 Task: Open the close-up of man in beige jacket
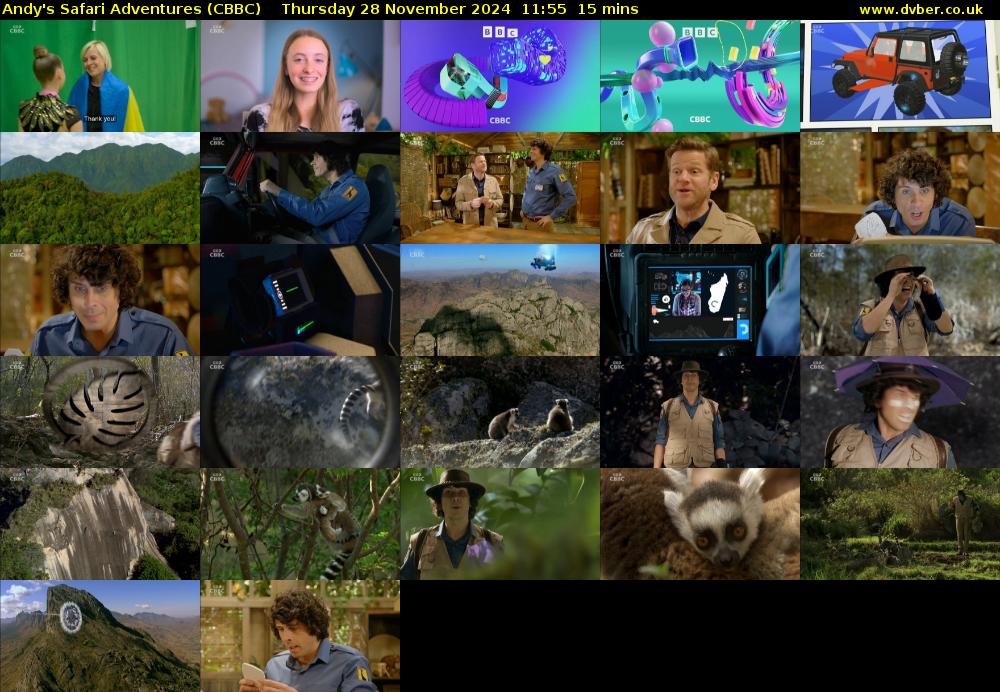pyautogui.click(x=700, y=188)
